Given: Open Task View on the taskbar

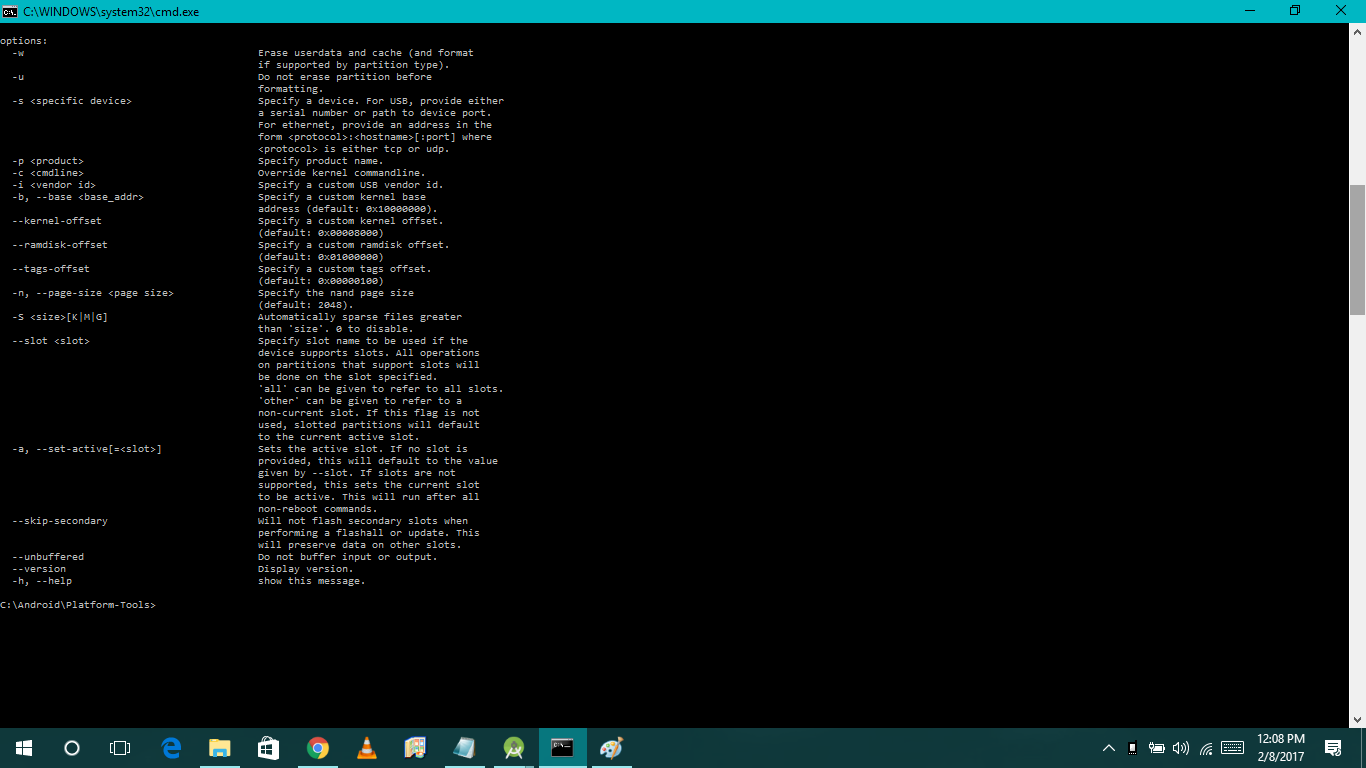Looking at the screenshot, I should coord(120,748).
